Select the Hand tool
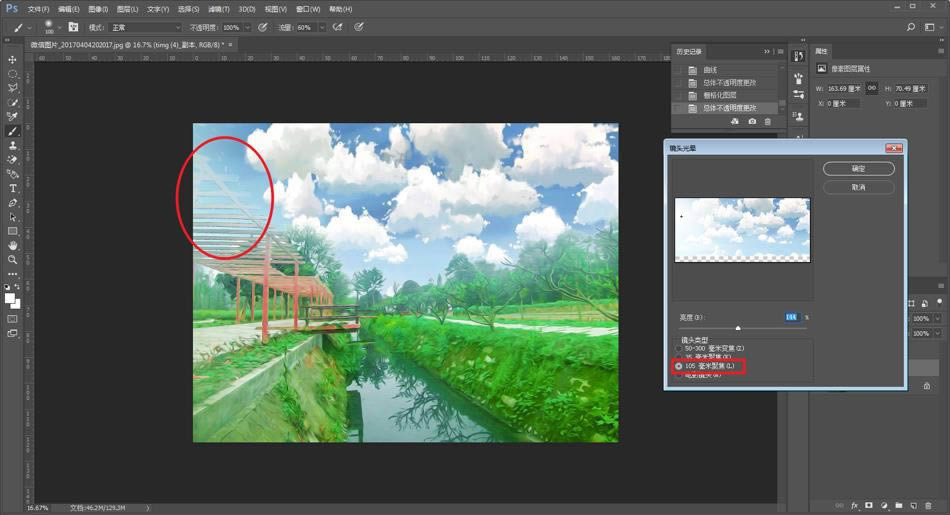This screenshot has height=515, width=950. [x=13, y=245]
